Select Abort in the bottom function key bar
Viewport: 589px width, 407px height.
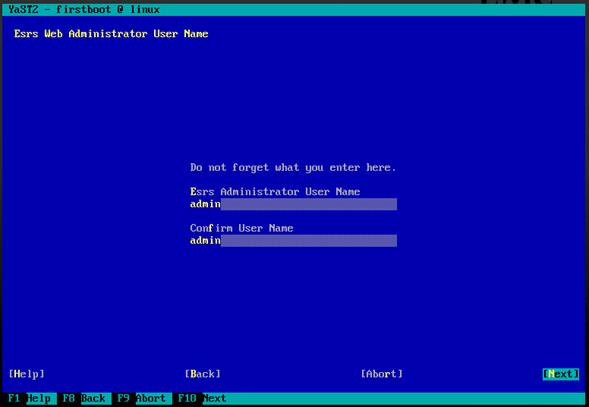[151, 398]
